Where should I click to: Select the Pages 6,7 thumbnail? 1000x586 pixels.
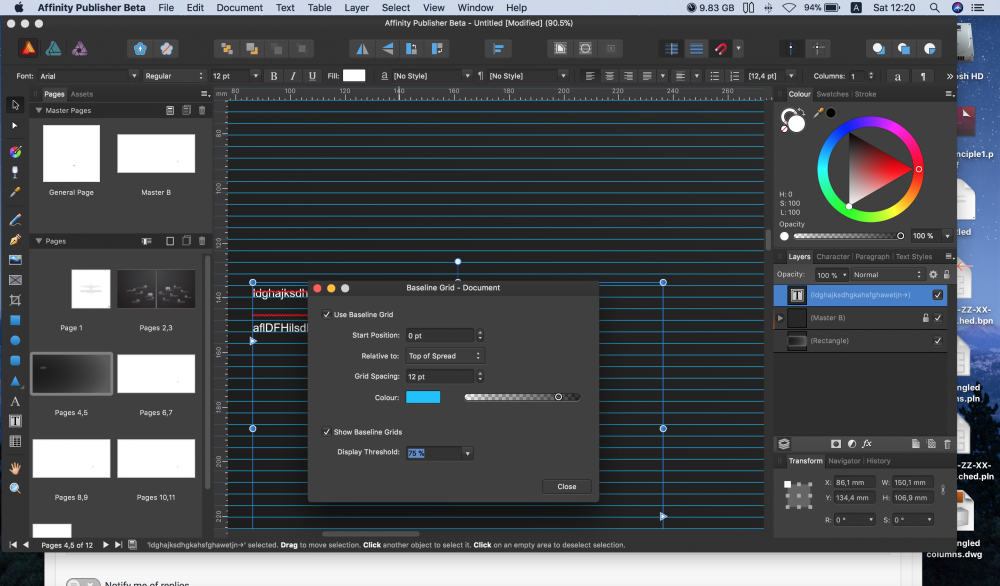(156, 375)
